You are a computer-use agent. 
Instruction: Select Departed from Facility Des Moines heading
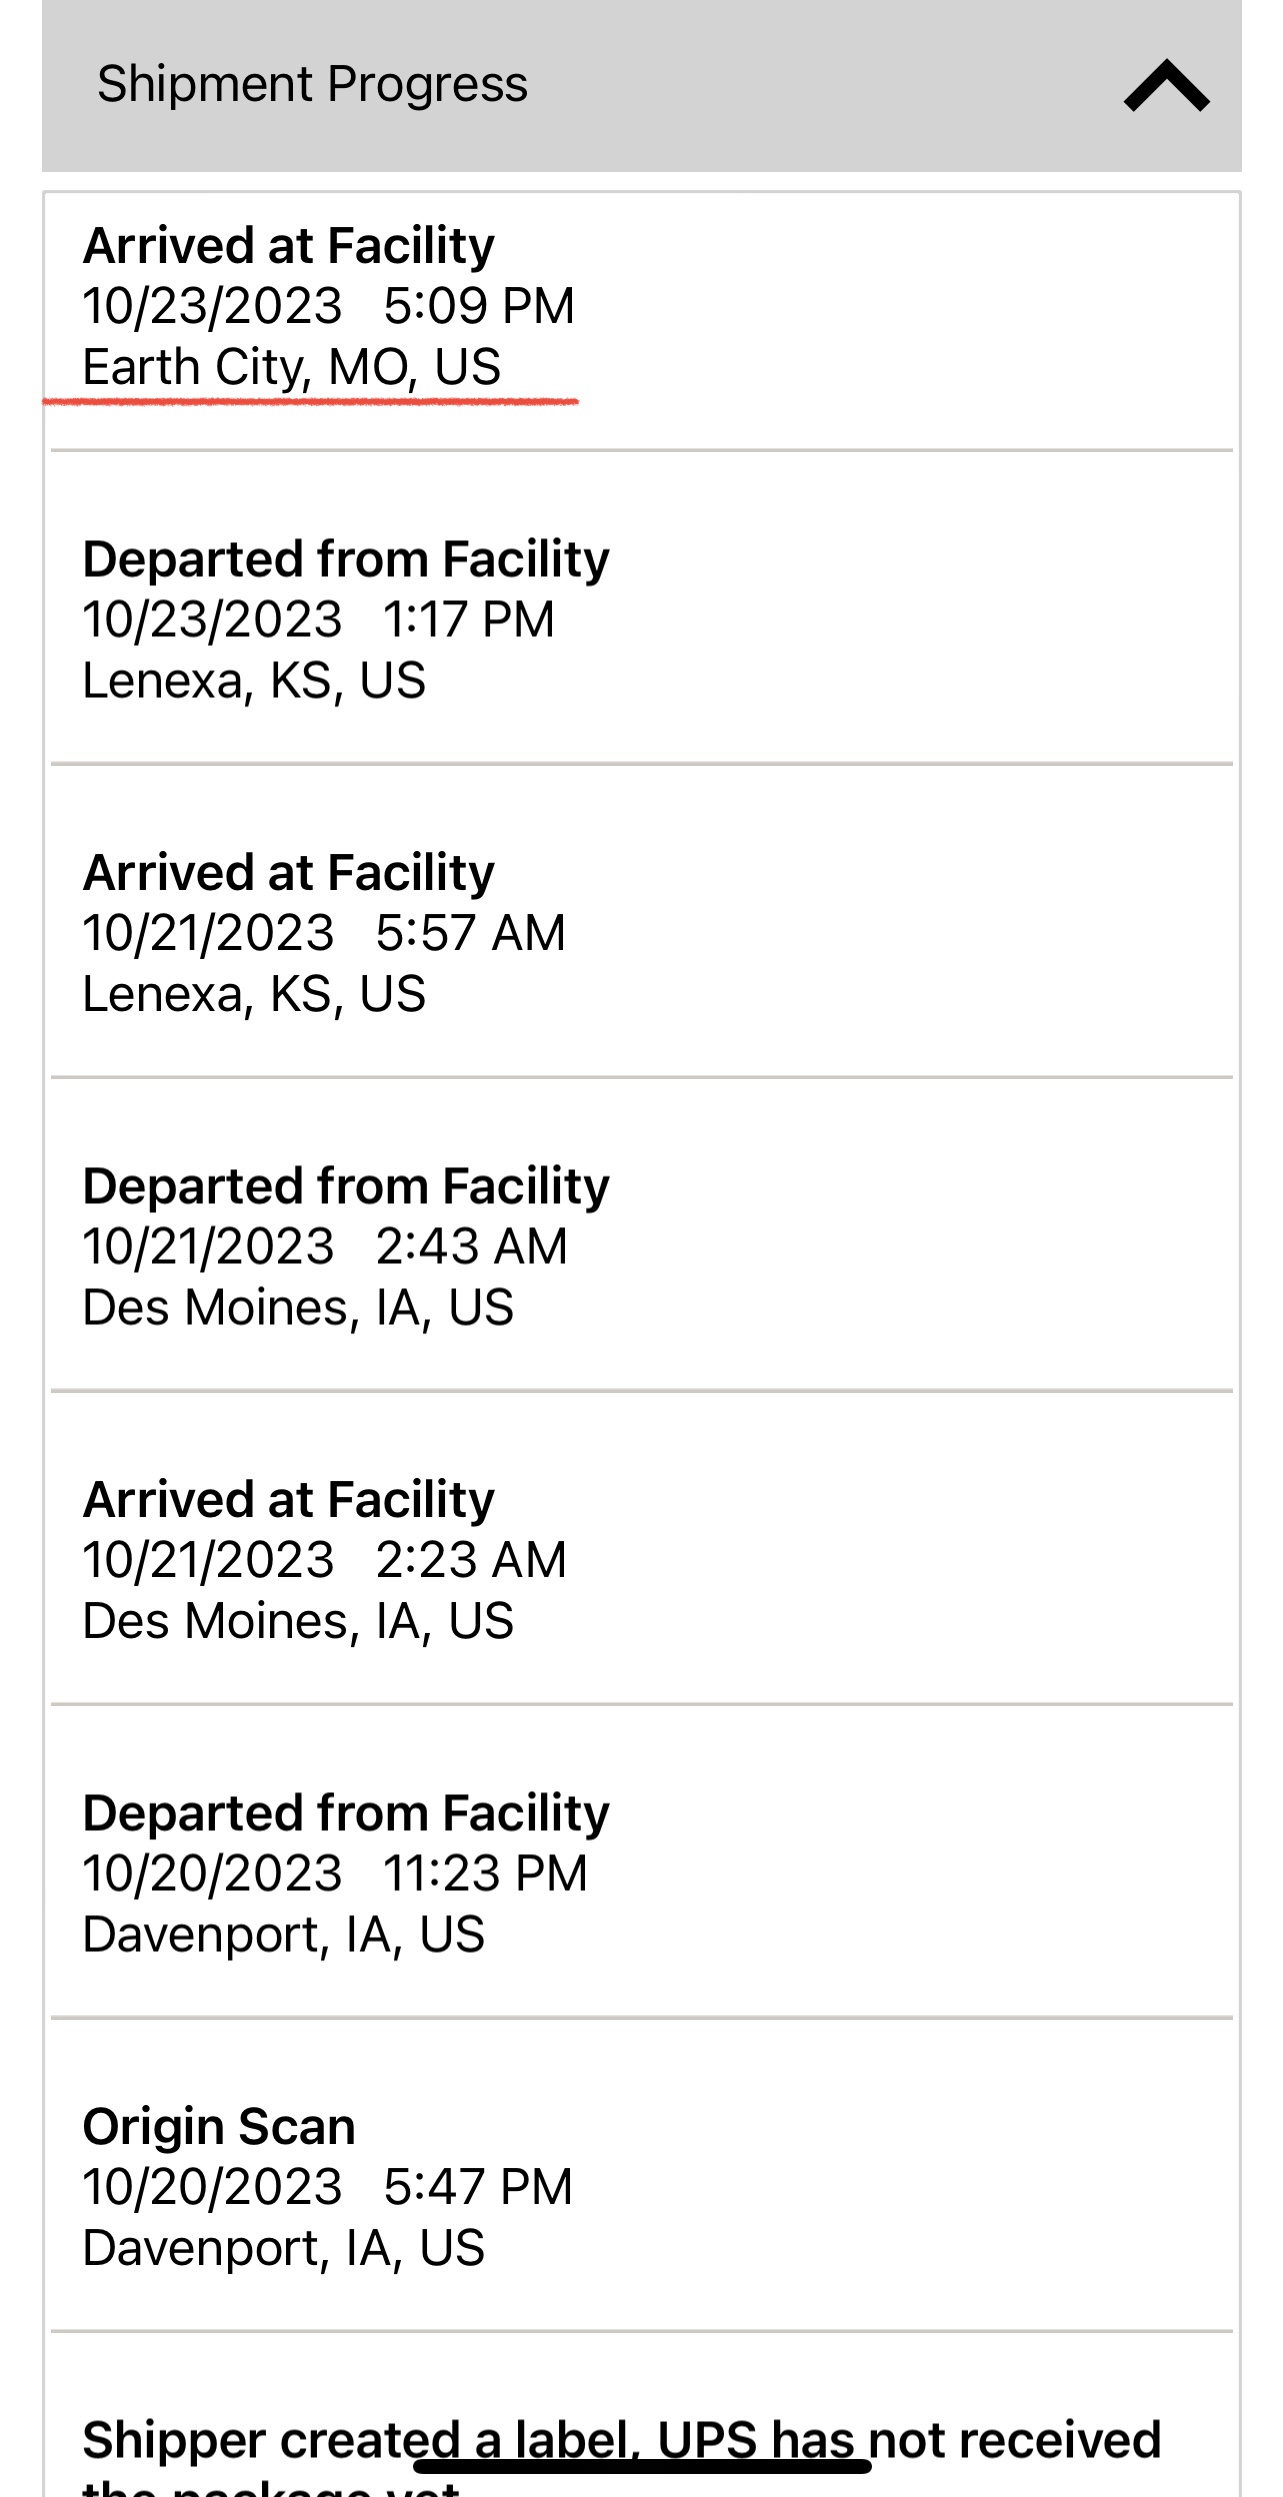[346, 1186]
